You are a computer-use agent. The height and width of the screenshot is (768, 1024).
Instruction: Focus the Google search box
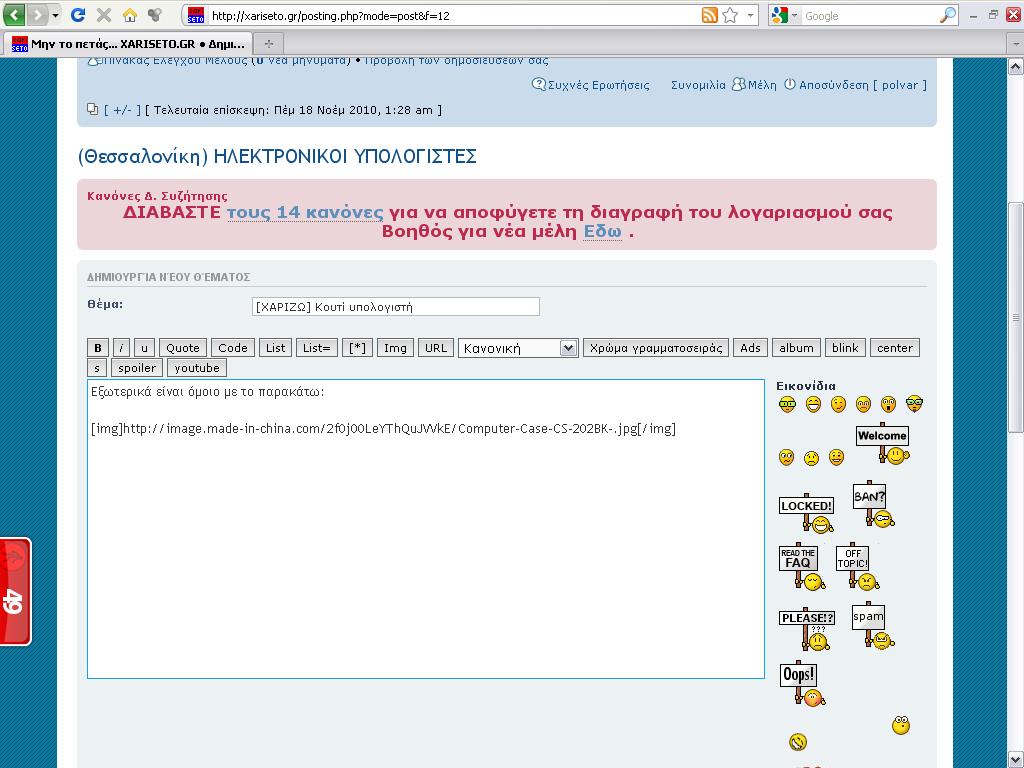pyautogui.click(x=869, y=16)
